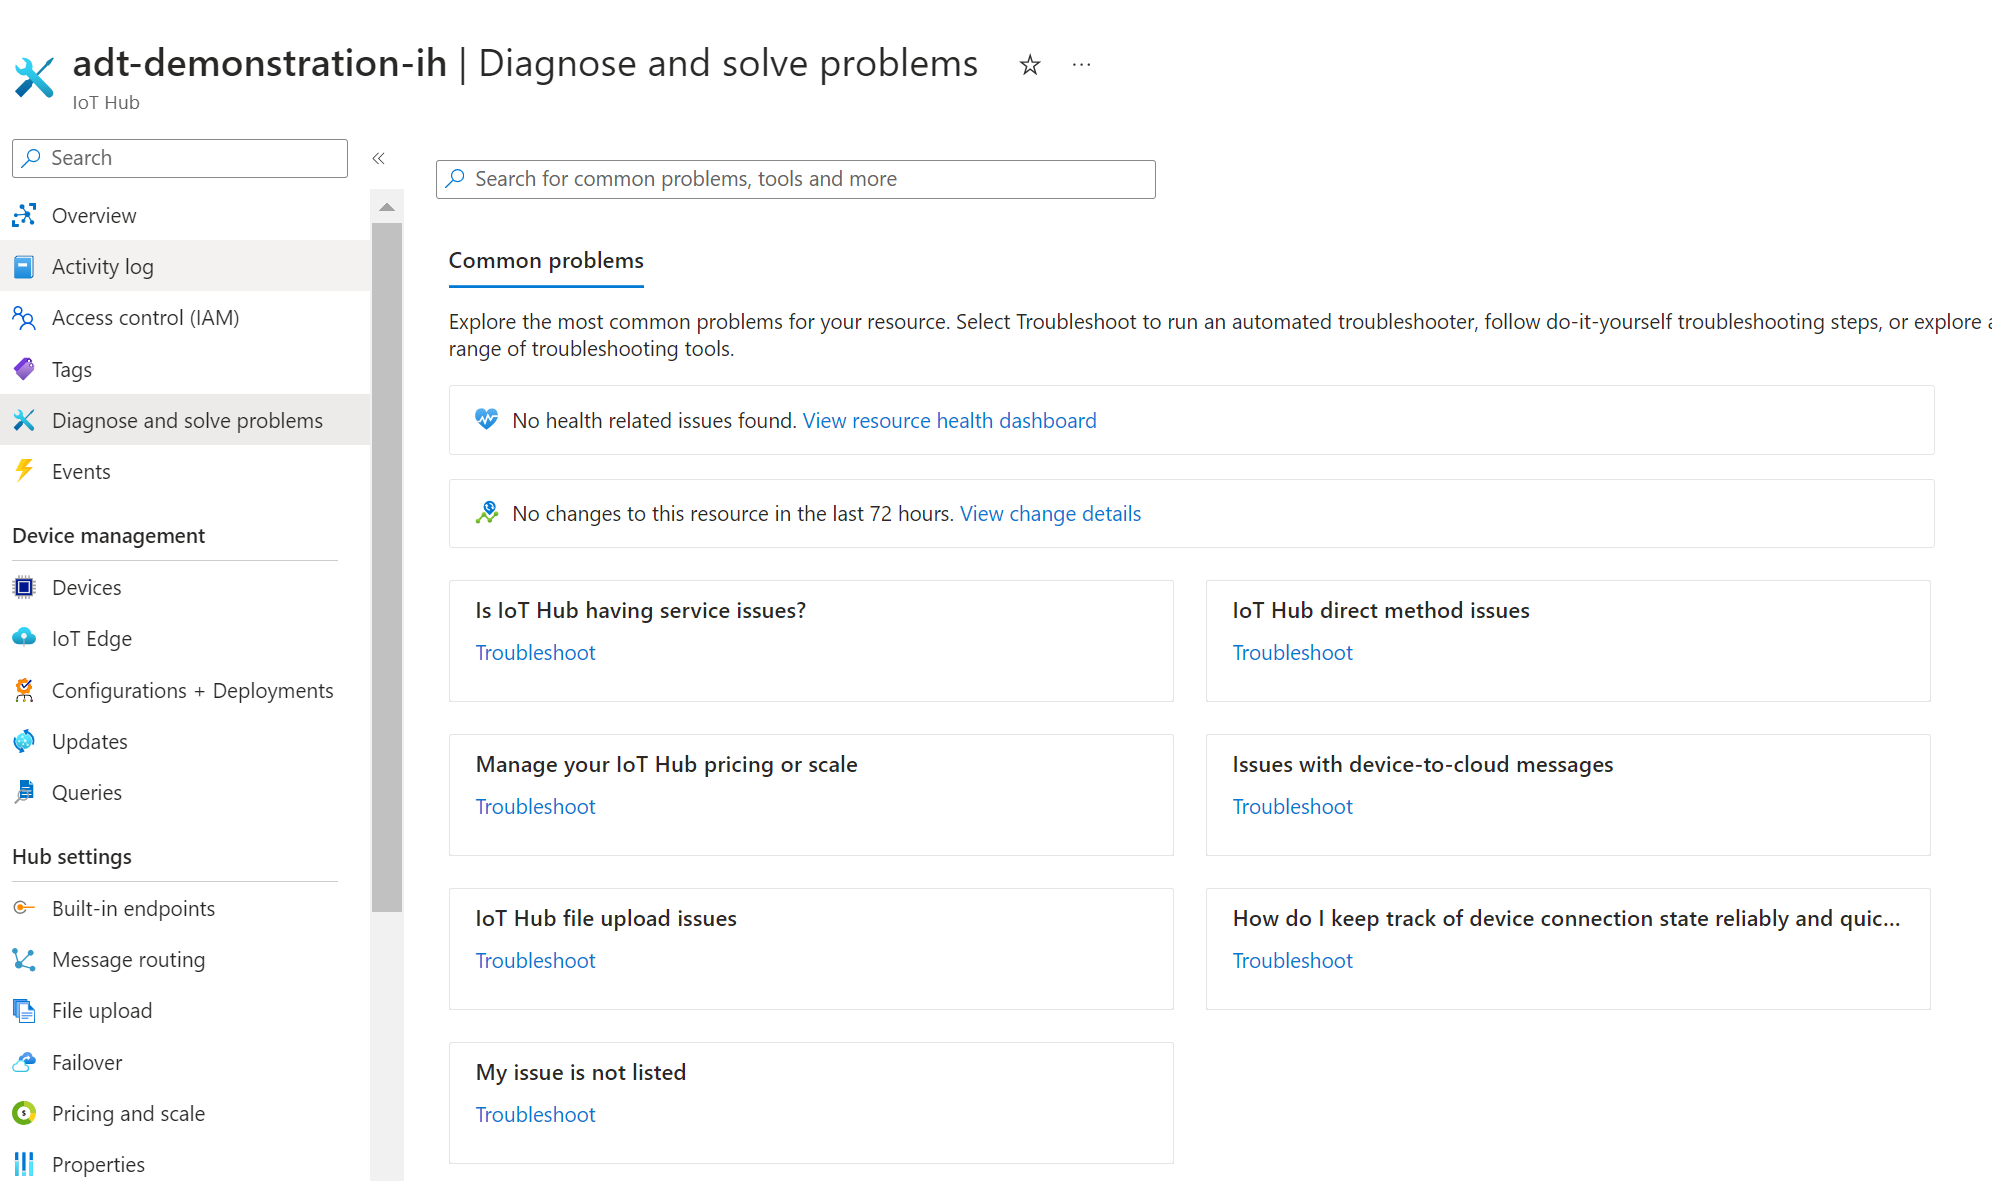This screenshot has width=1992, height=1181.
Task: Select Diagnose and solve problems in menu
Action: tap(187, 420)
